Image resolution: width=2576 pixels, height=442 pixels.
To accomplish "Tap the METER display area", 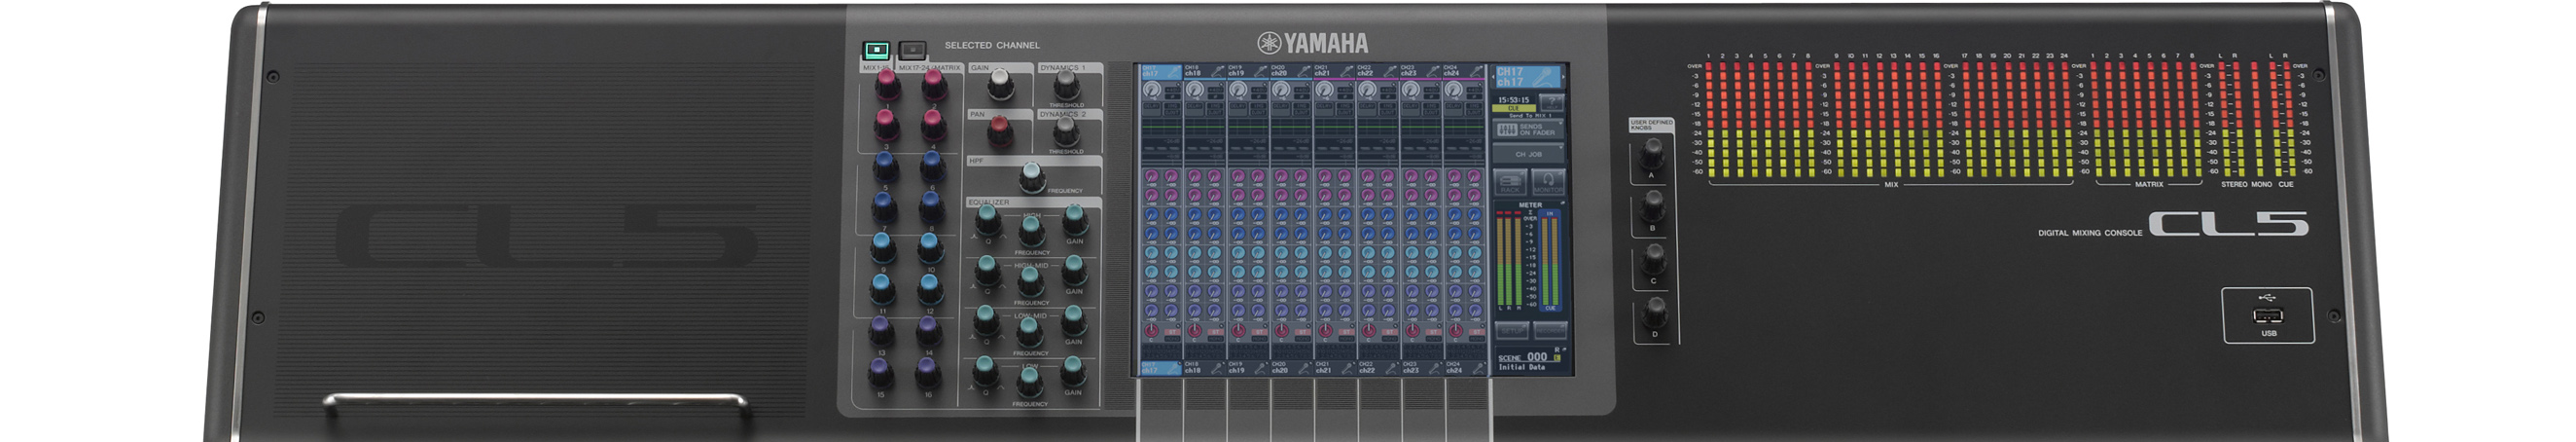I will point(1529,257).
